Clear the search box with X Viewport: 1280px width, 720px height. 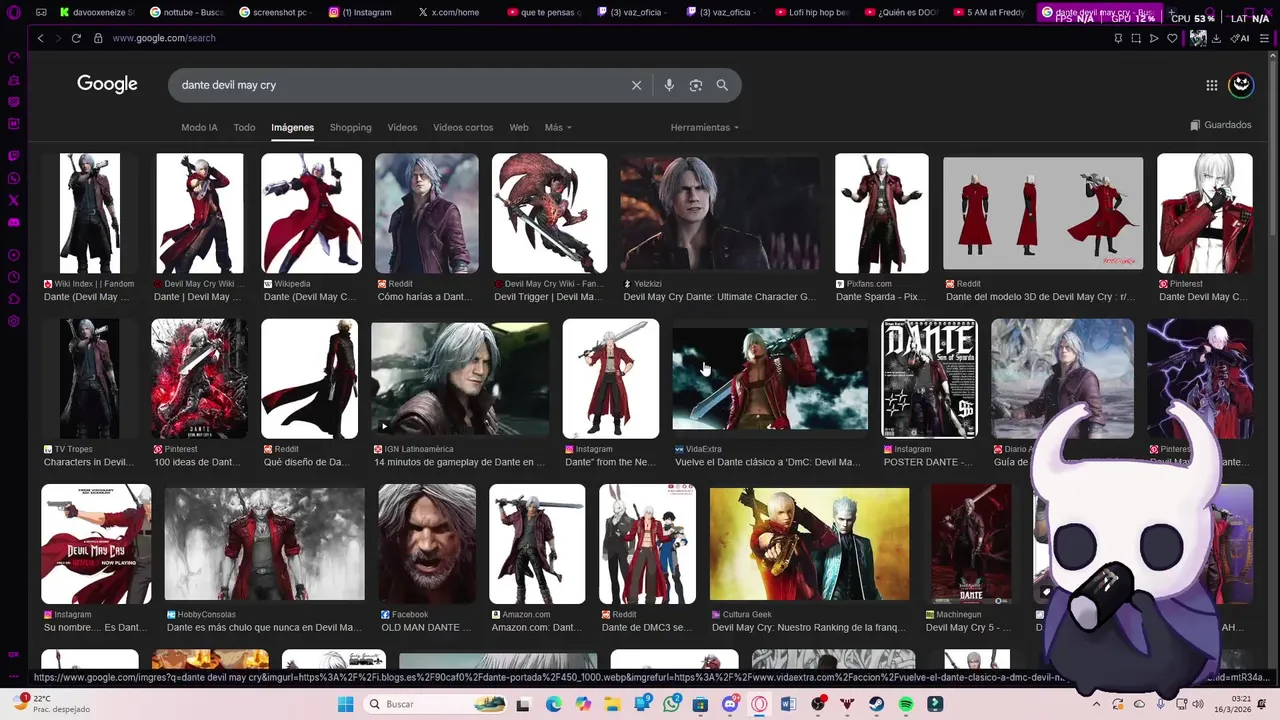(636, 85)
